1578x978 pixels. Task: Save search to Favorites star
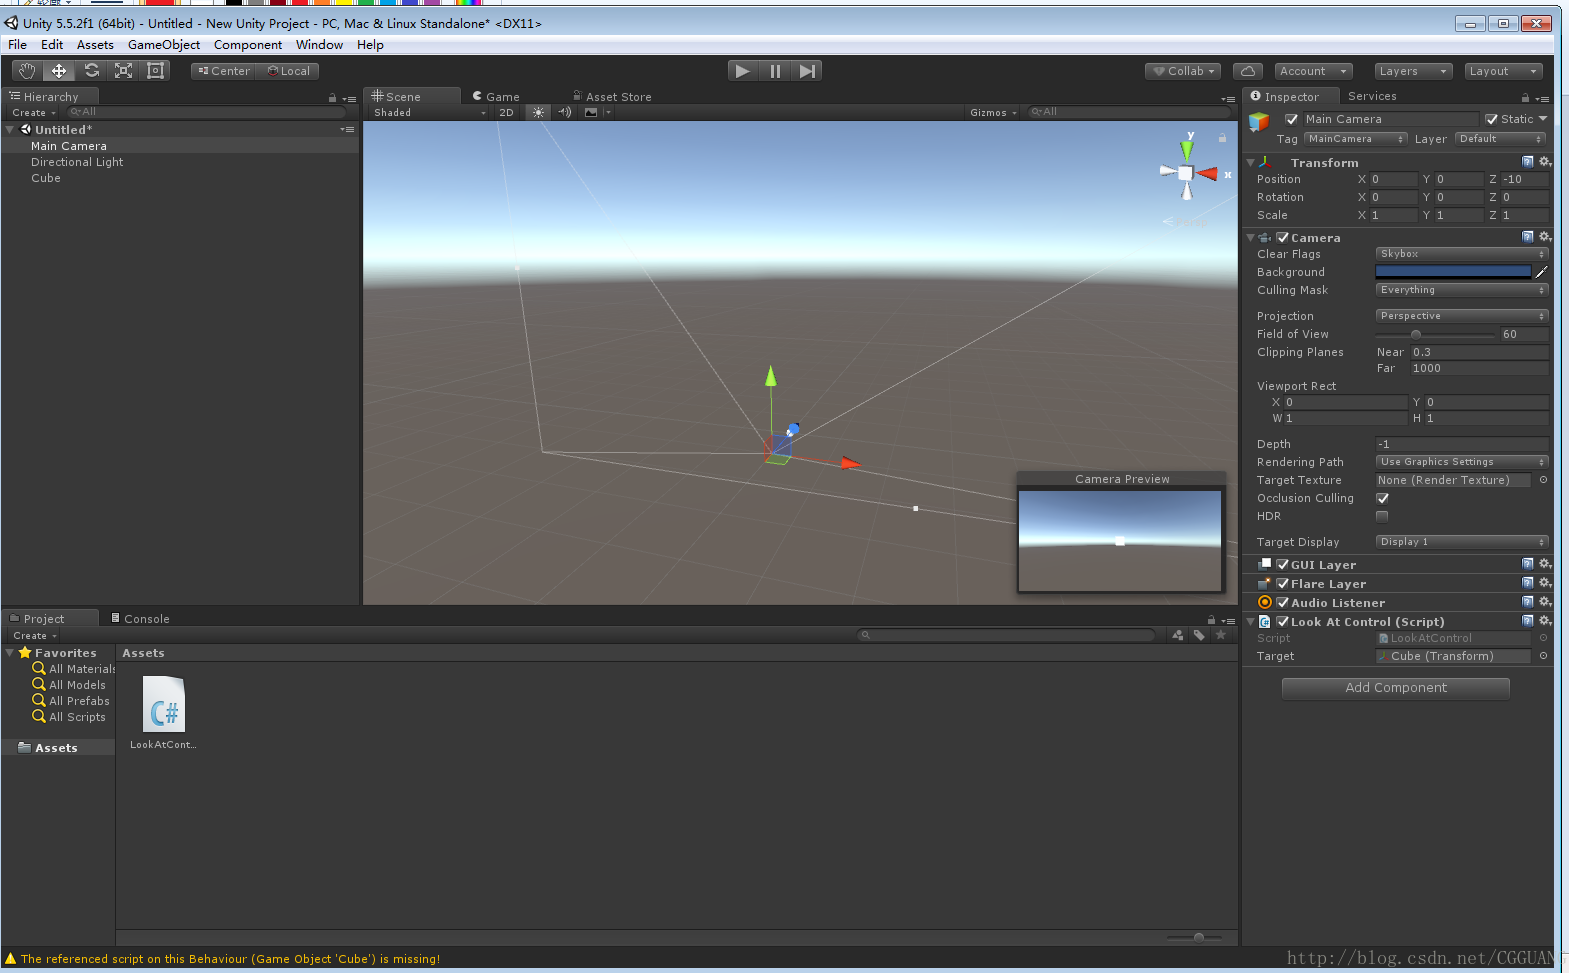[x=1220, y=635]
